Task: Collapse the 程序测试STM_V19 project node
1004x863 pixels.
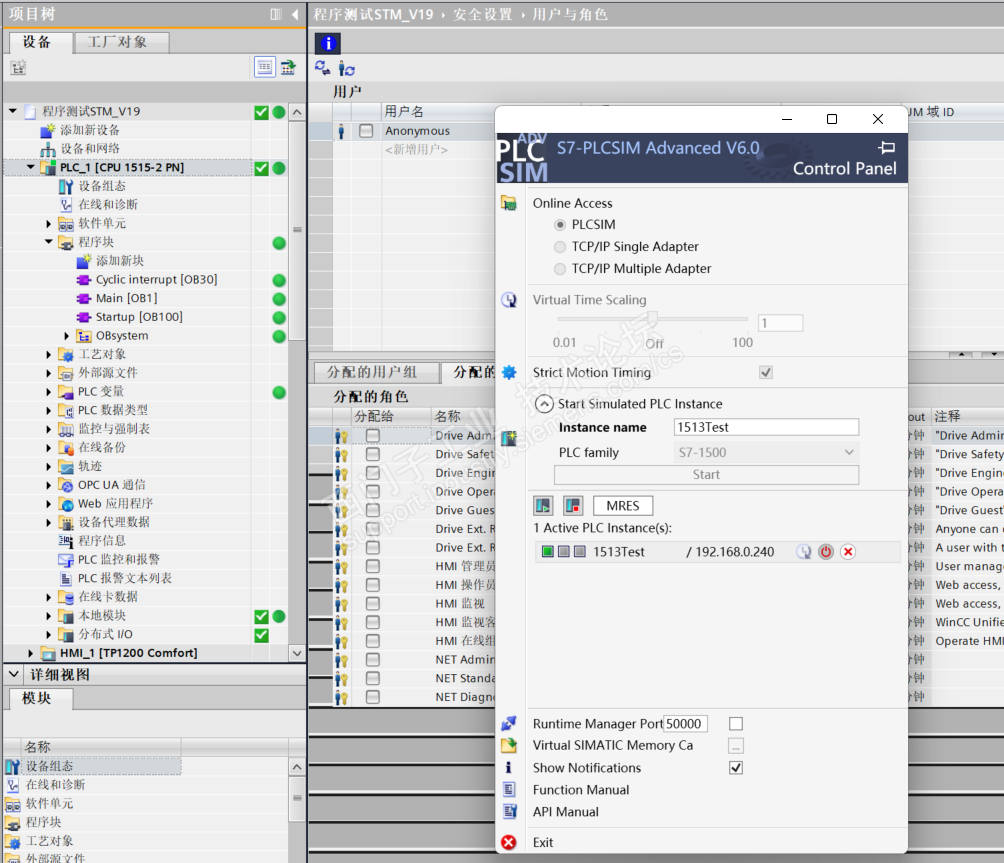Action: [x=13, y=111]
